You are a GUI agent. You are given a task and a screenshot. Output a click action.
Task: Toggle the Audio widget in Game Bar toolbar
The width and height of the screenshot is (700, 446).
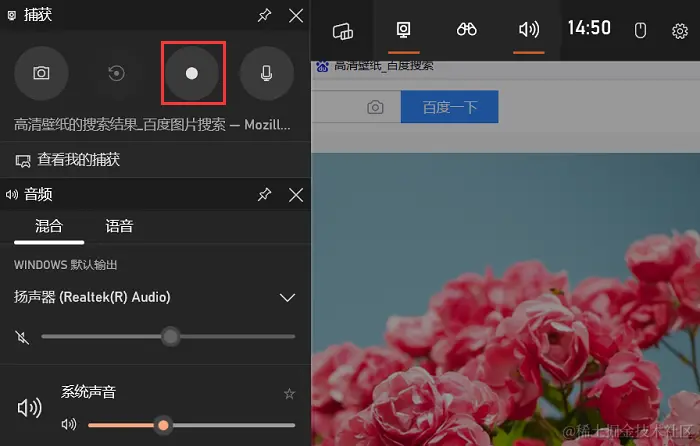529,30
